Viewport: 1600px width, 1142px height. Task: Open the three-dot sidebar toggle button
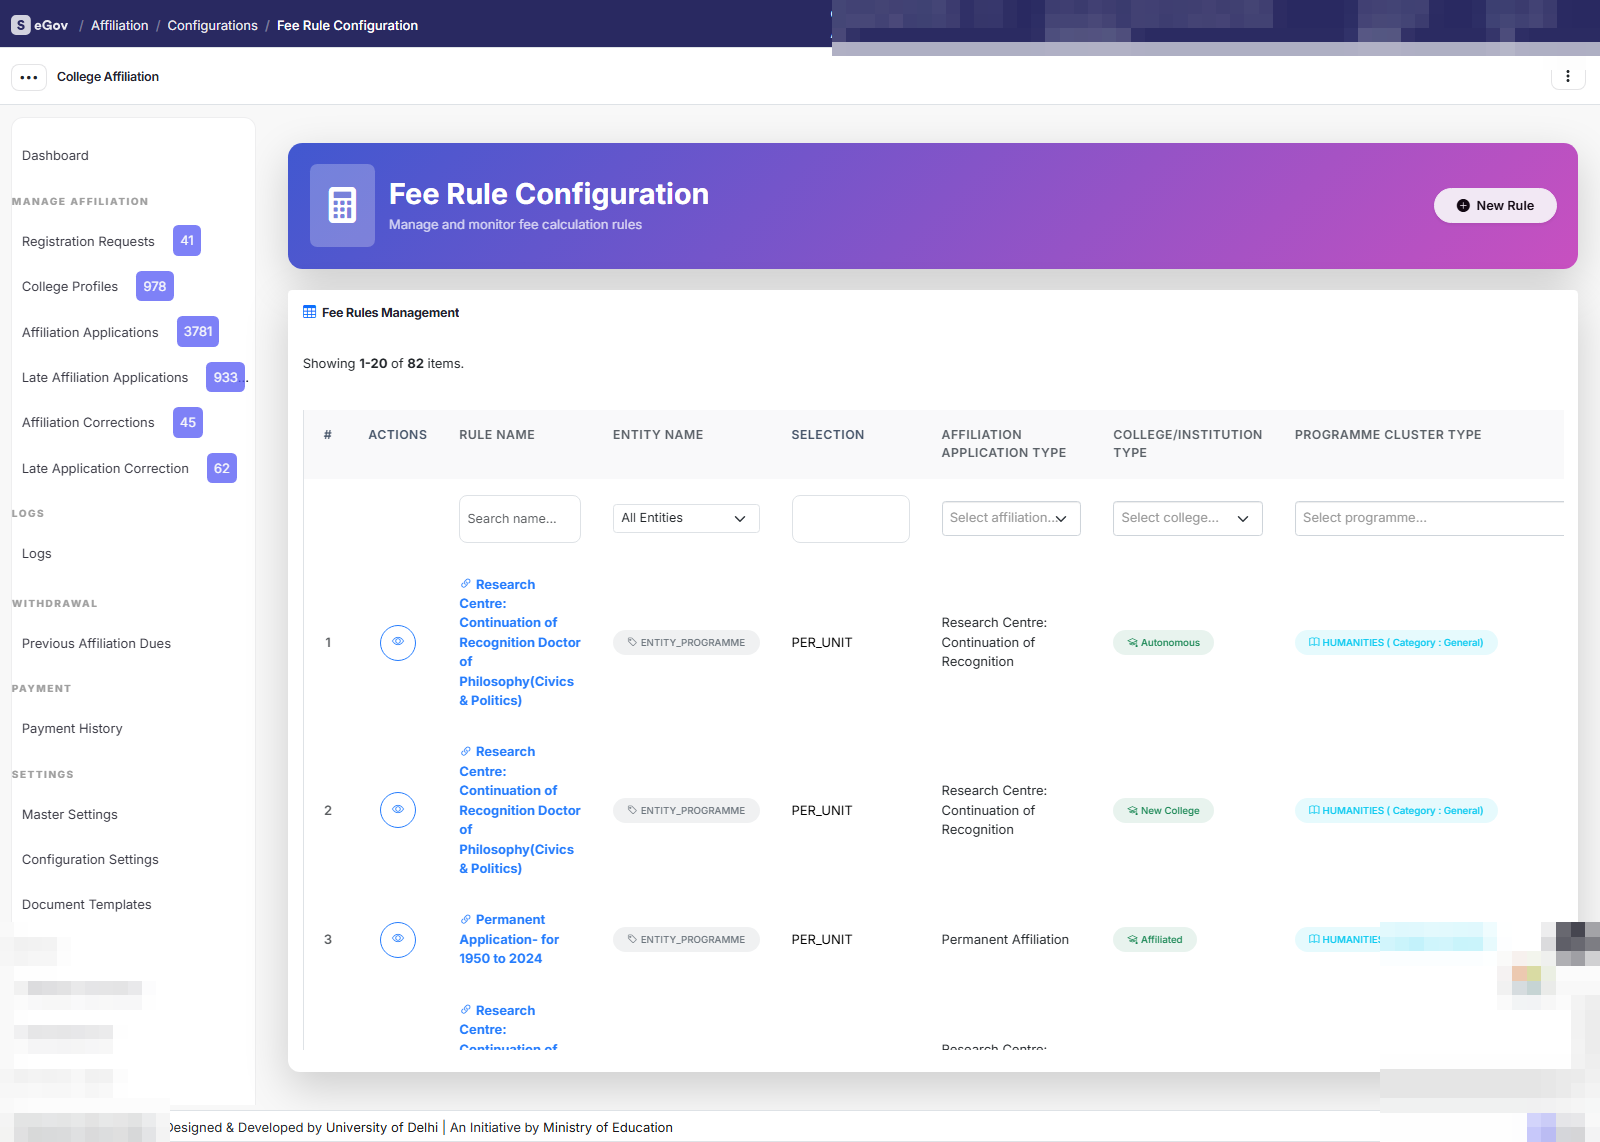click(x=29, y=77)
